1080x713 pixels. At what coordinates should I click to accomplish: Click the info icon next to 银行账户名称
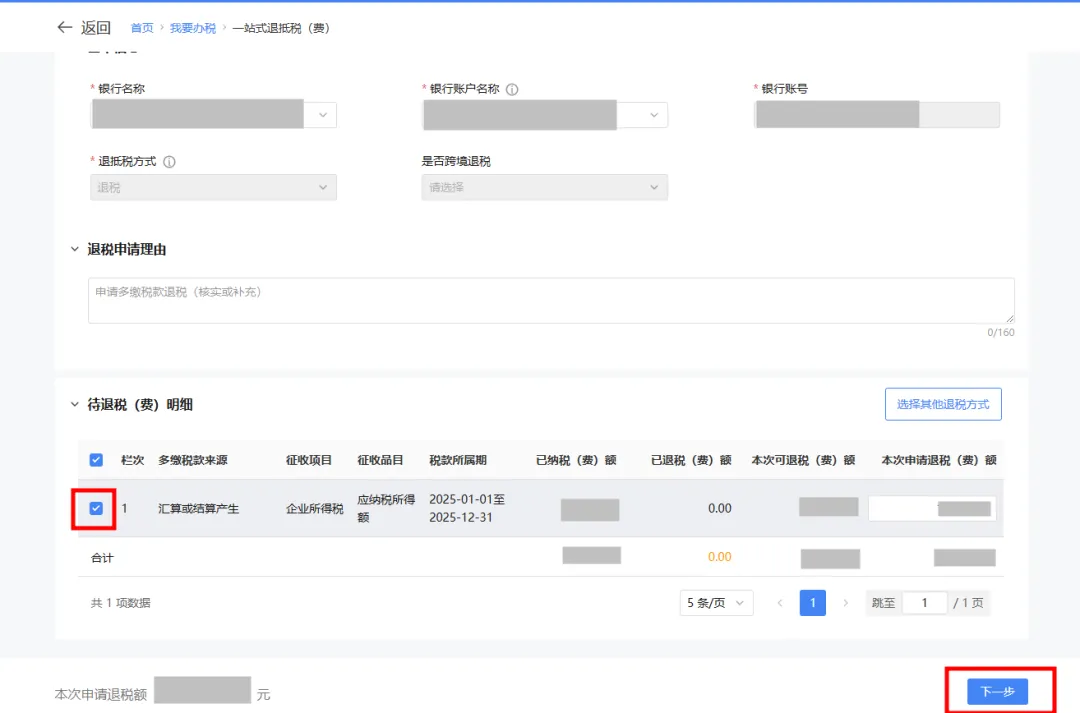(512, 89)
